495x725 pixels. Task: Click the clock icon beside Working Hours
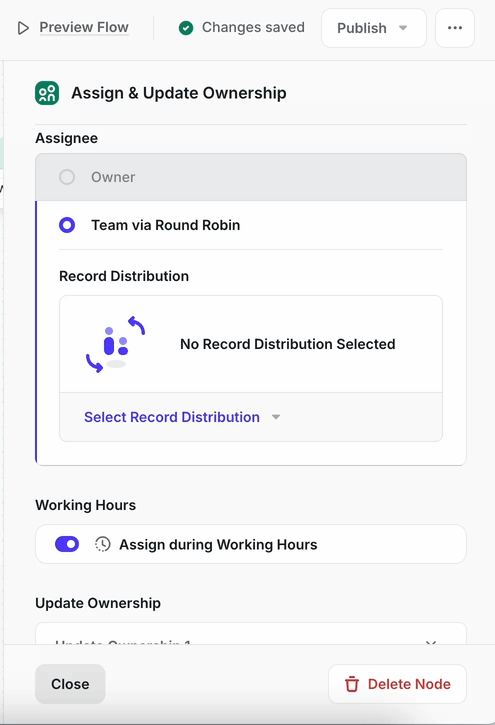[x=103, y=544]
